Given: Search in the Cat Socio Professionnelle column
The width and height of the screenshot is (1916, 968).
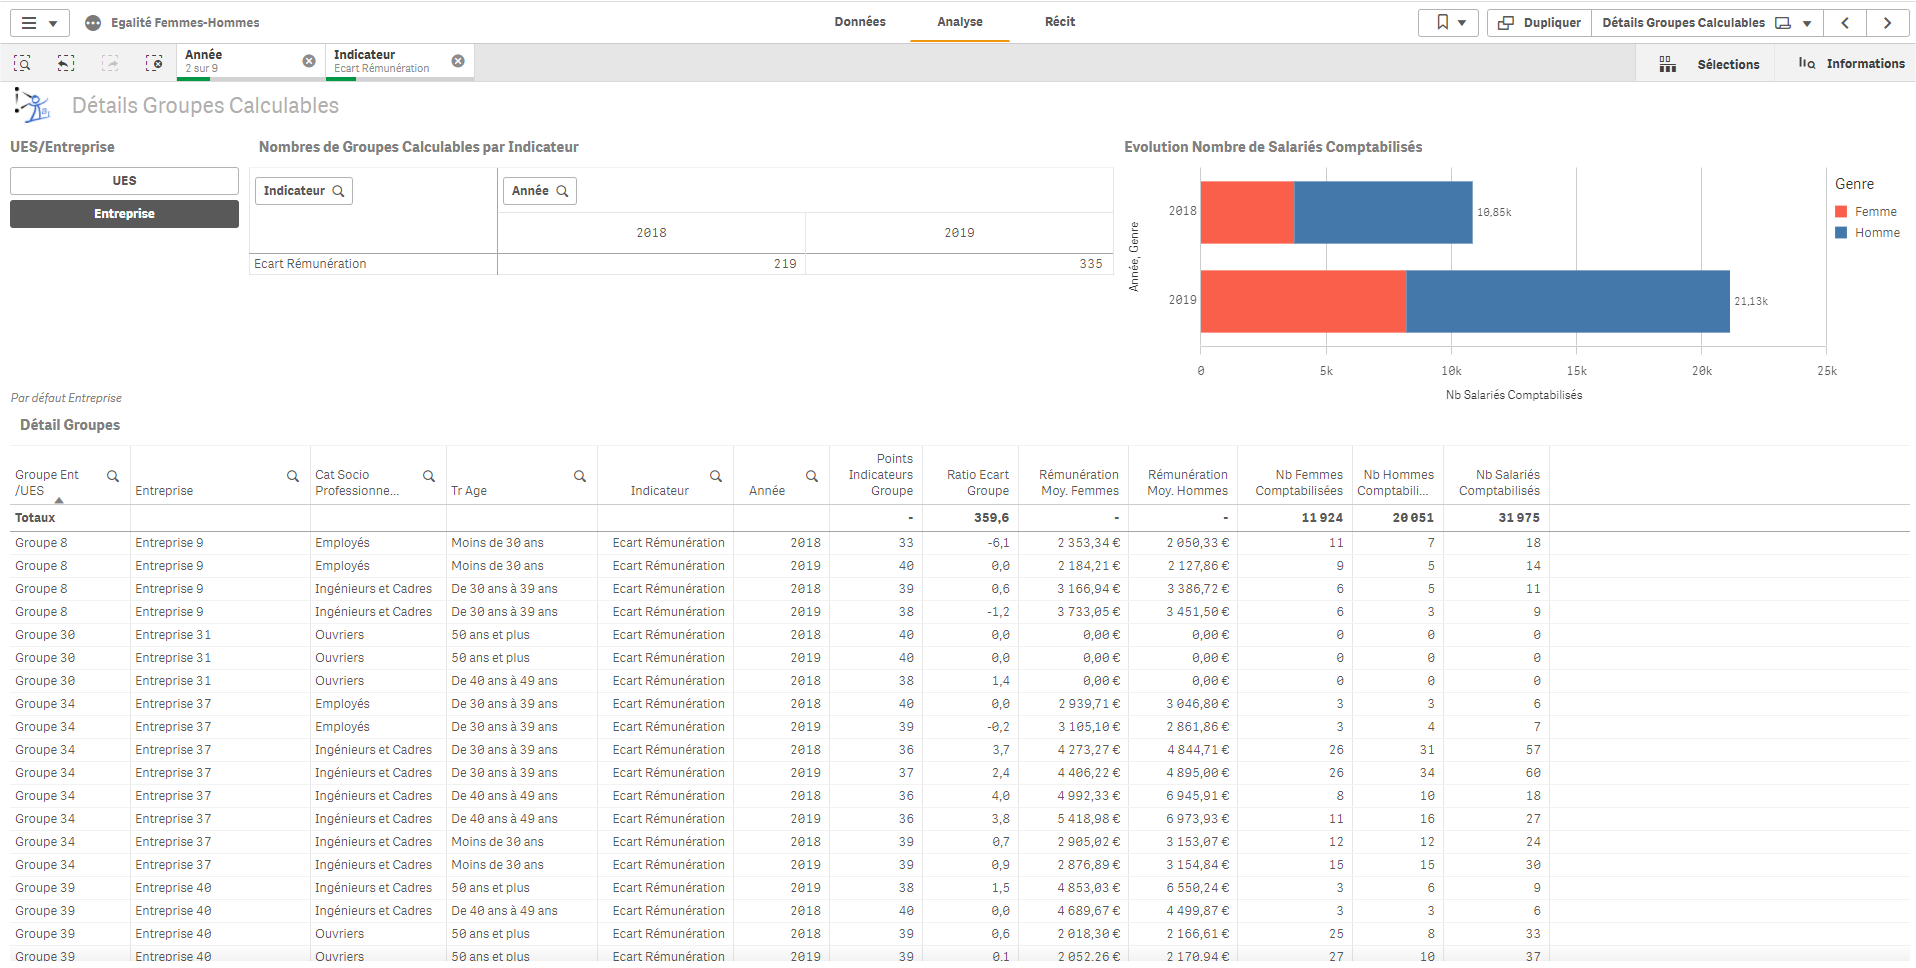Looking at the screenshot, I should click(429, 476).
